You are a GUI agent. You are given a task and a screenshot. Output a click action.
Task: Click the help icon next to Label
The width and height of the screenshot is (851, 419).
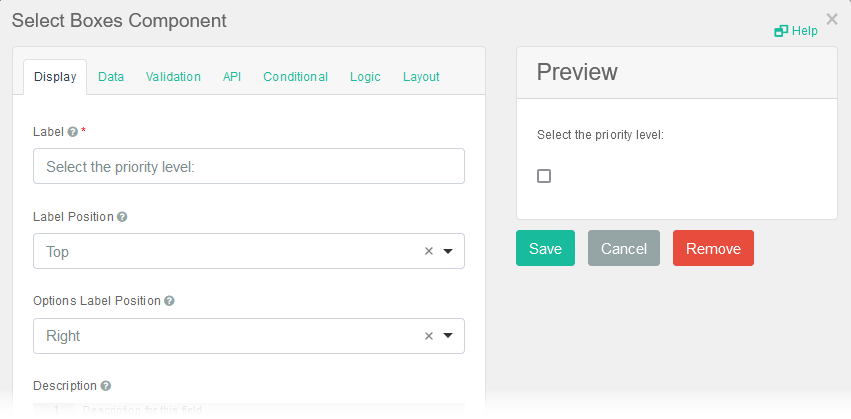[73, 132]
